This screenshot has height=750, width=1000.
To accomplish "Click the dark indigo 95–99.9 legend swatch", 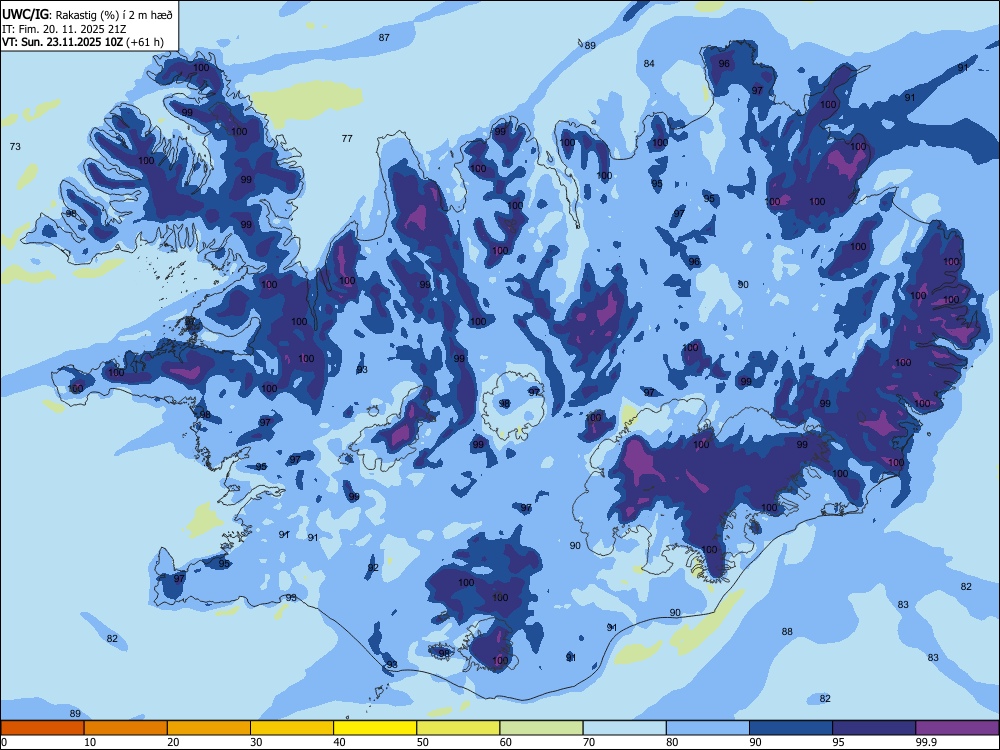I will point(874,728).
